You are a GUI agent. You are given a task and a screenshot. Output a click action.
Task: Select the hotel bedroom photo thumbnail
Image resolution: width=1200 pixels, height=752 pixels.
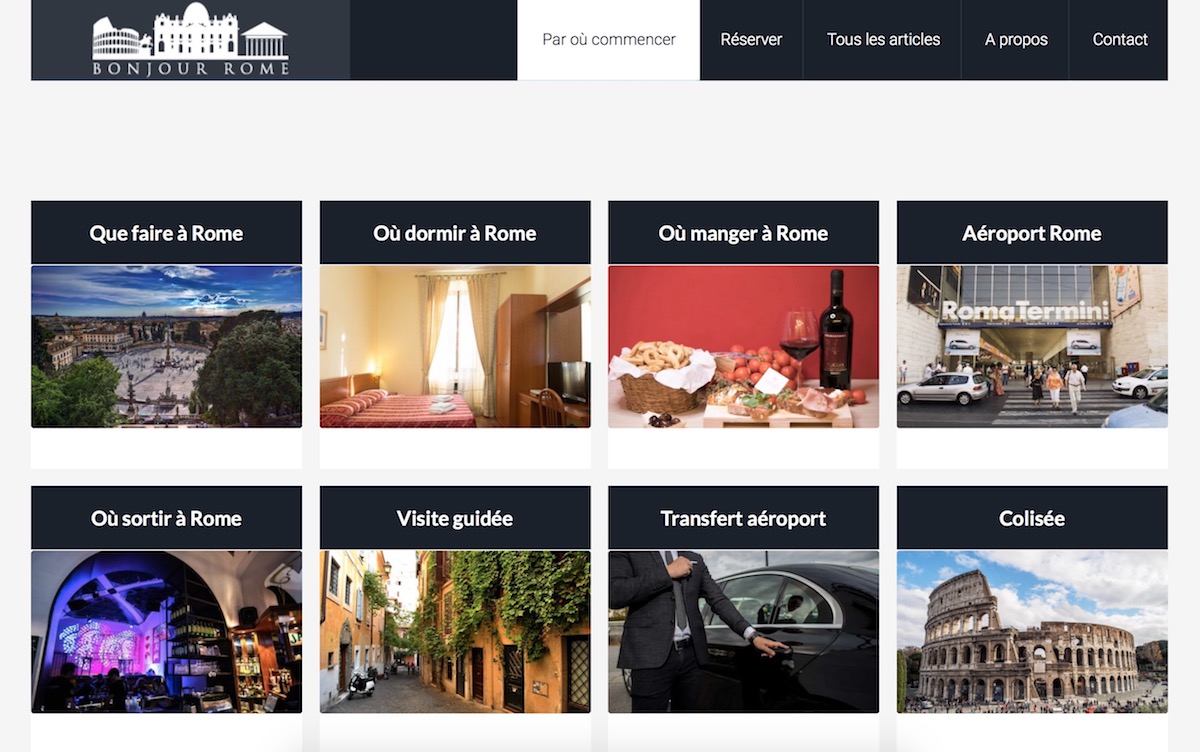[455, 346]
